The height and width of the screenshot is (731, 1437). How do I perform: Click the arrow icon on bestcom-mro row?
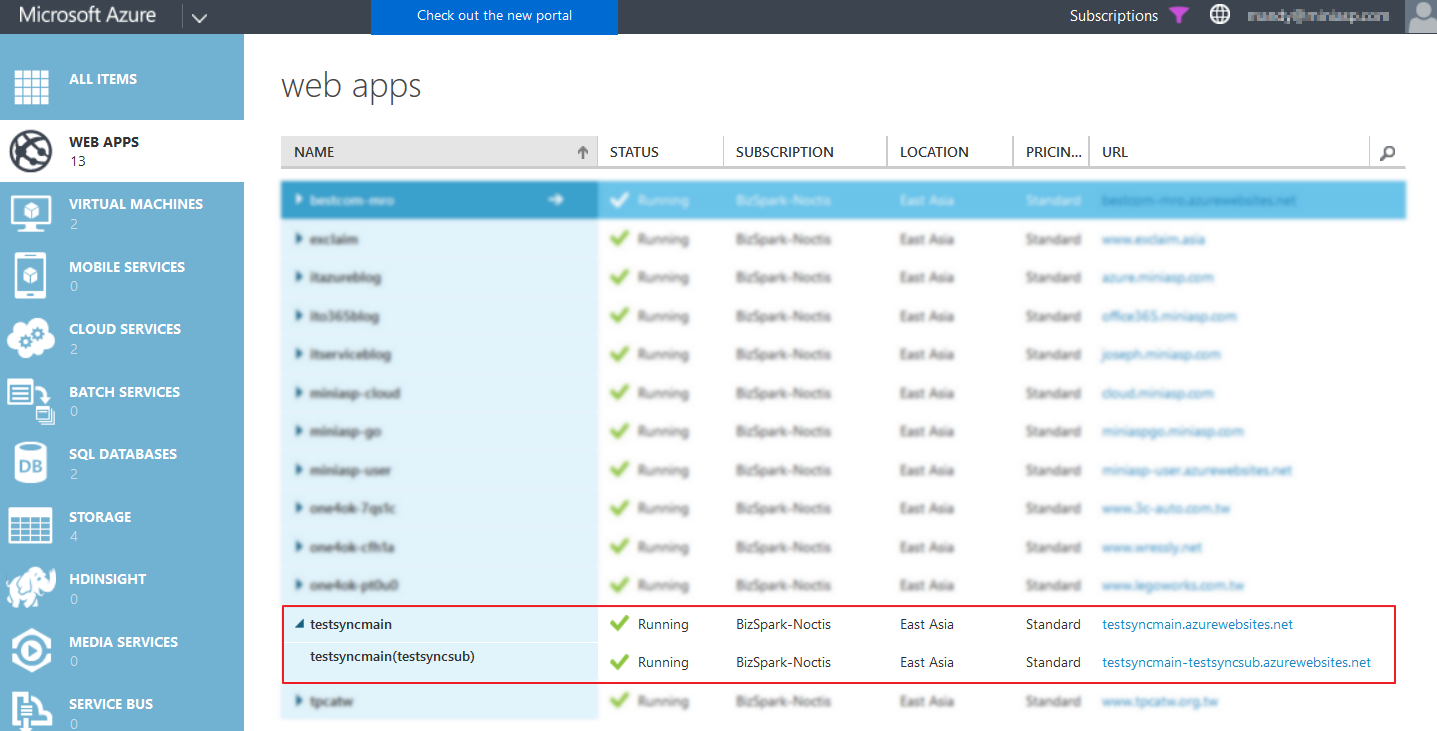pyautogui.click(x=556, y=200)
